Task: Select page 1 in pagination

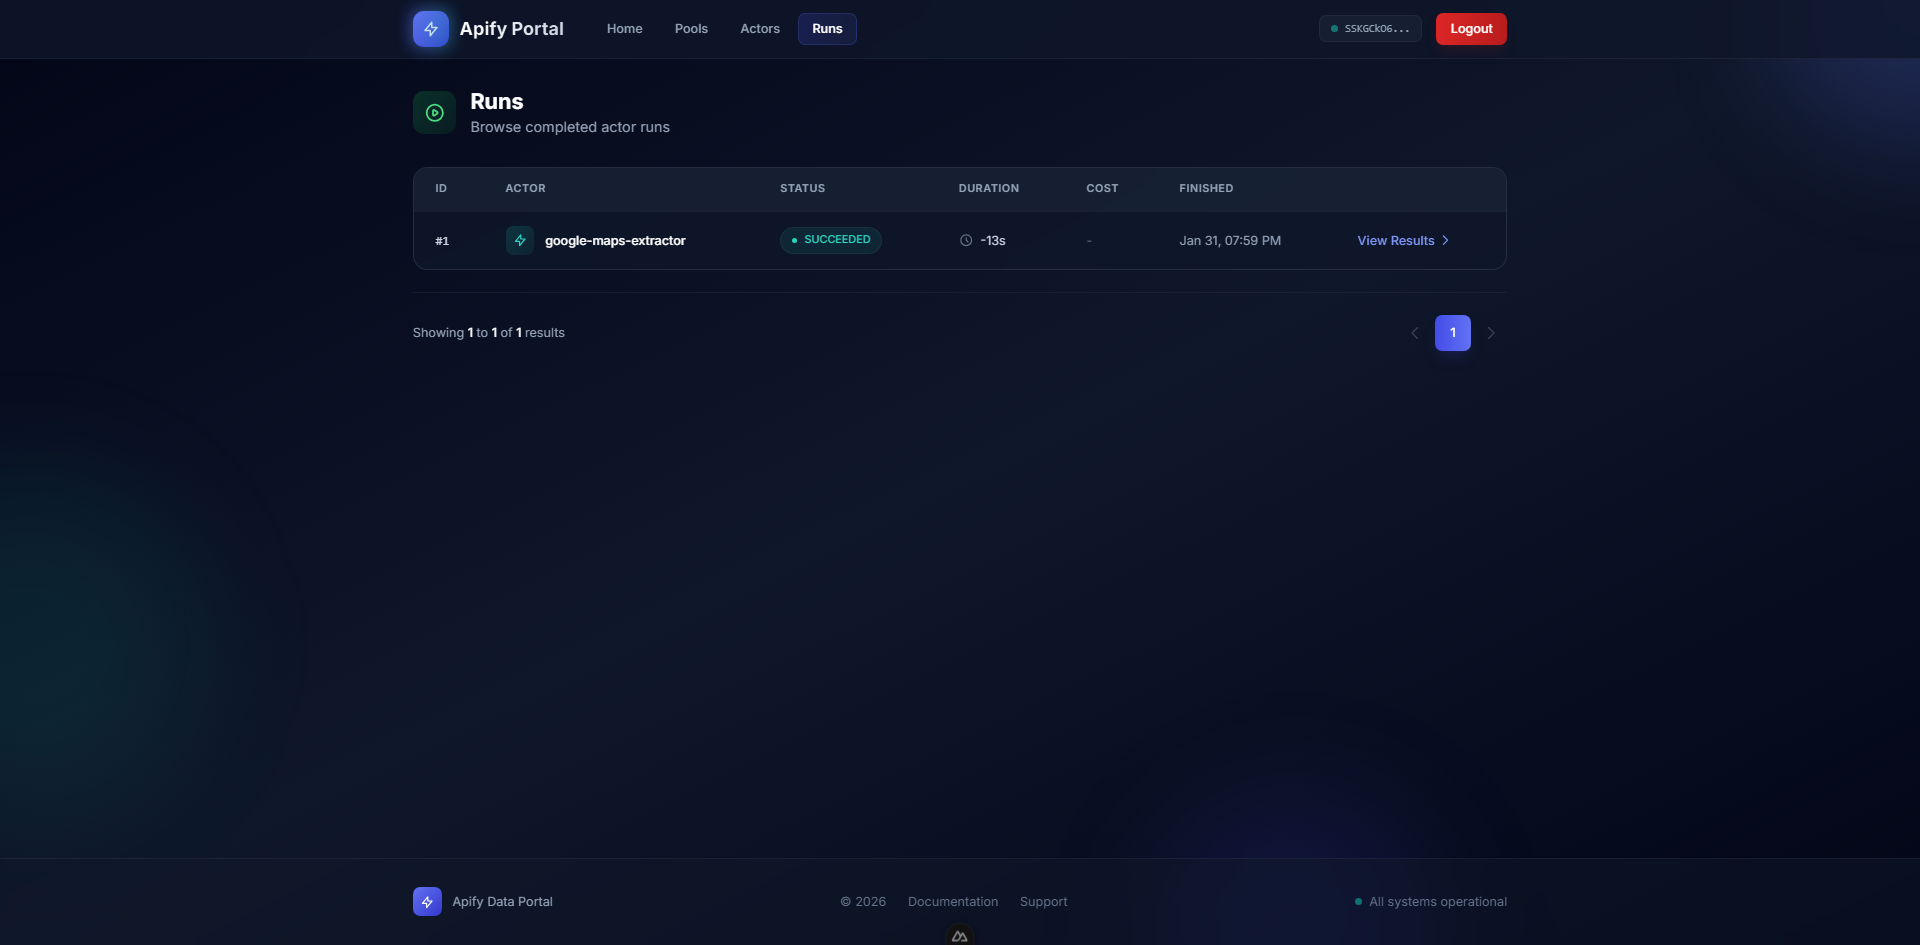Action: point(1452,333)
